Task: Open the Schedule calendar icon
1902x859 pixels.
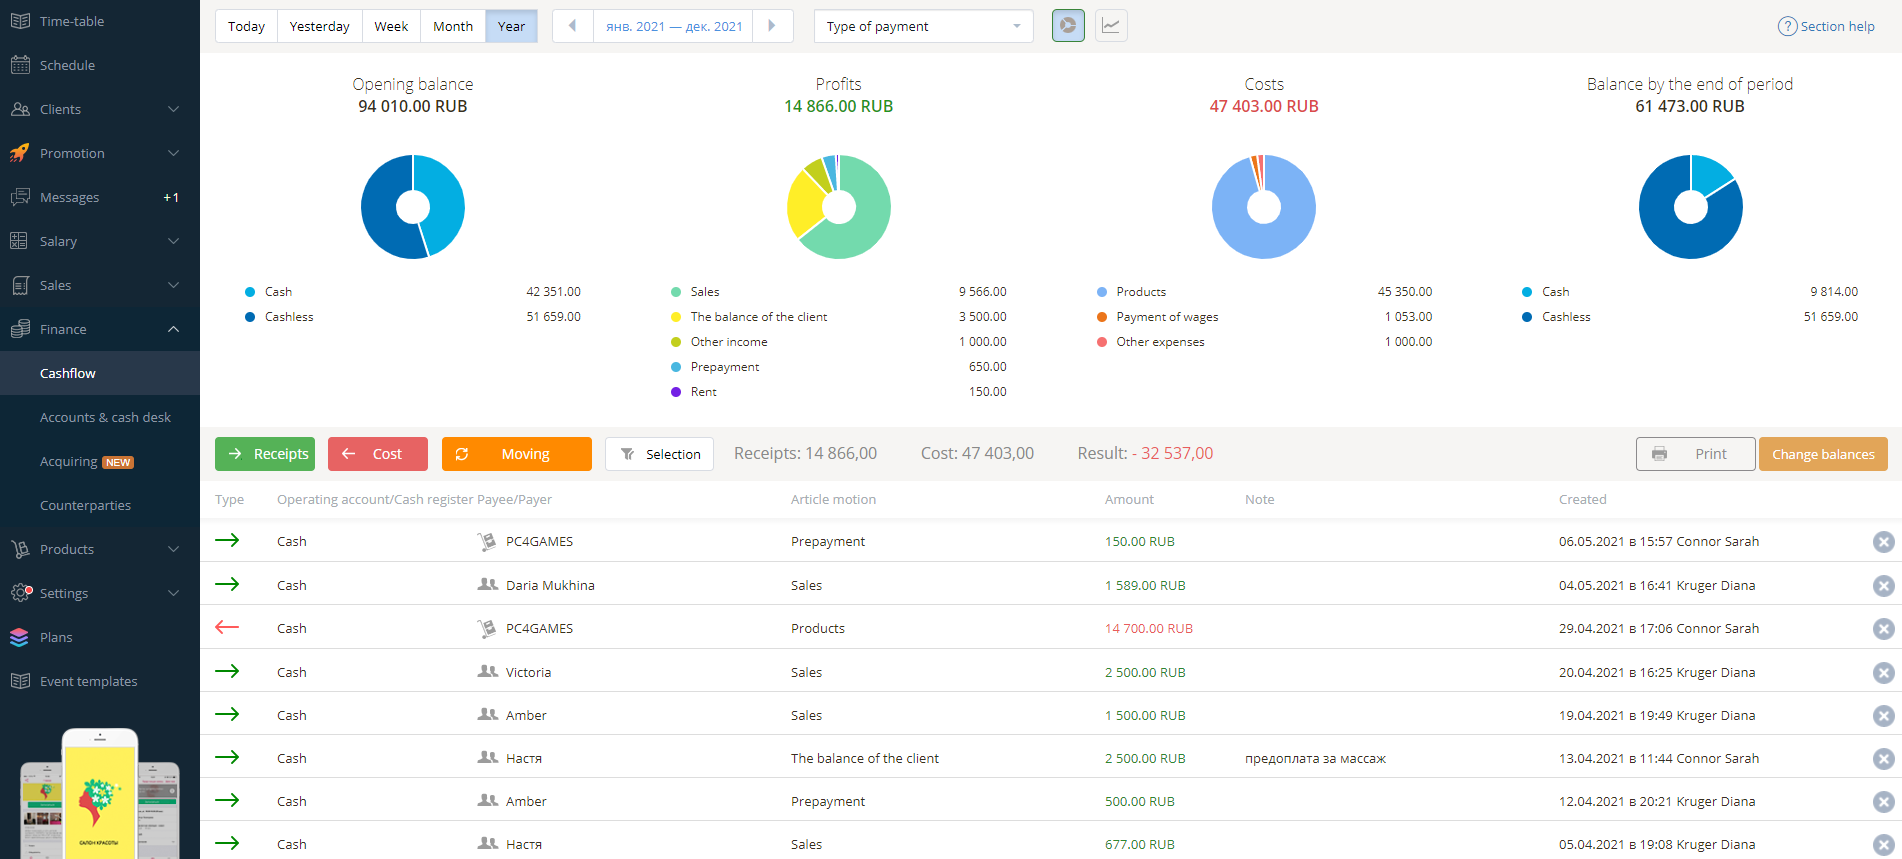Action: [20, 65]
